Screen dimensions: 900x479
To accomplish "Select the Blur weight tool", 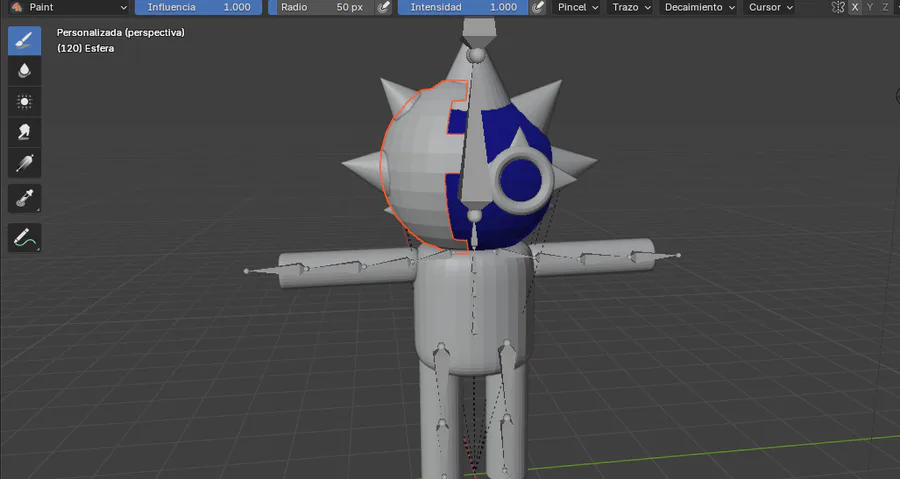I will [24, 71].
